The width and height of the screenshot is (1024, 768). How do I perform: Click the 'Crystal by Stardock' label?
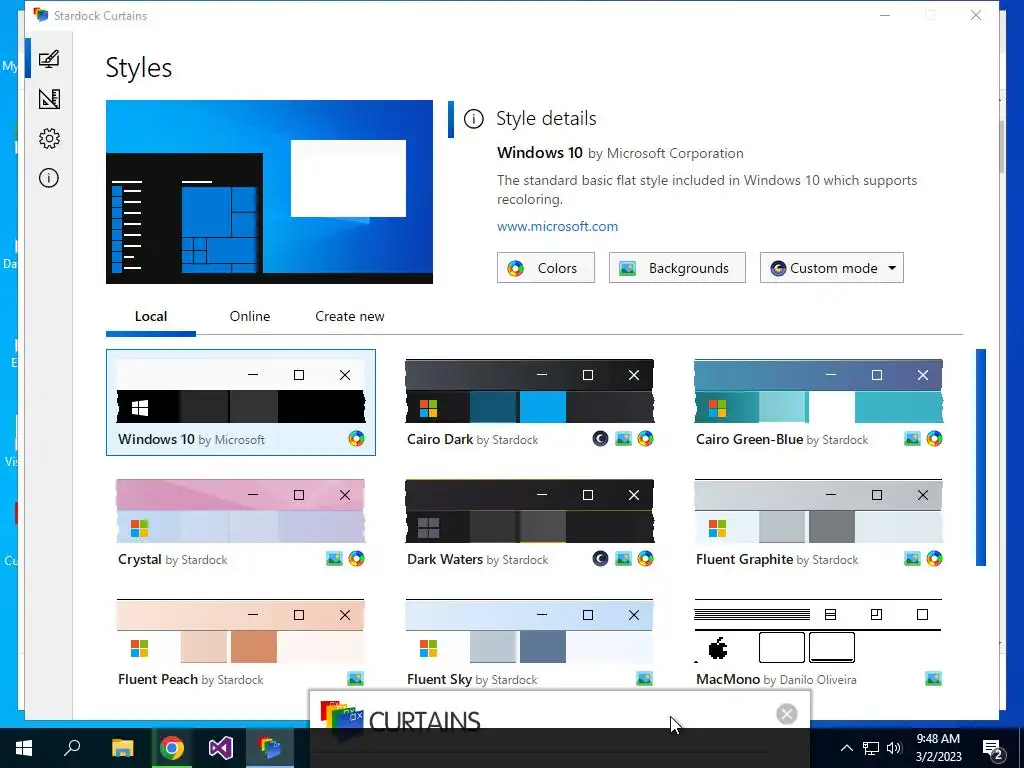[172, 559]
